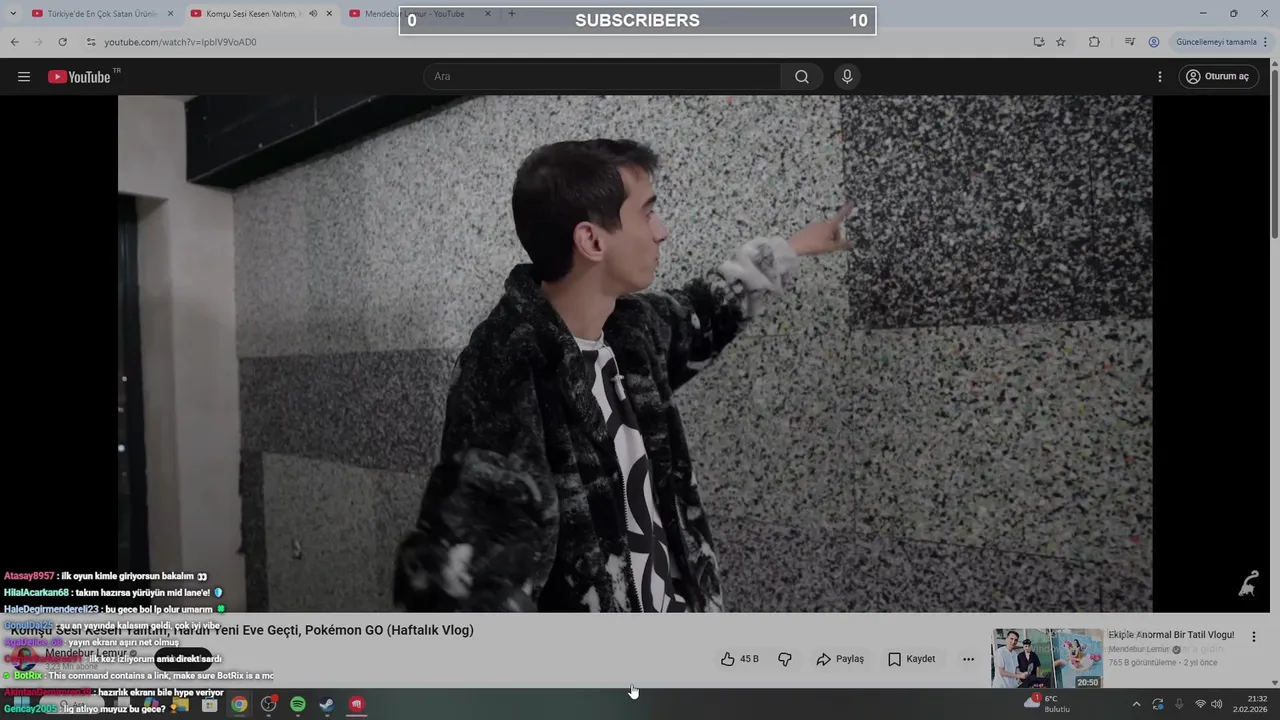The image size is (1280, 720).
Task: Reload the current page
Action: (x=62, y=42)
